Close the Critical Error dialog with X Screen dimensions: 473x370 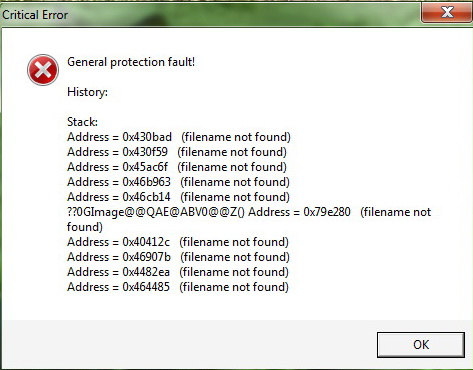point(447,13)
